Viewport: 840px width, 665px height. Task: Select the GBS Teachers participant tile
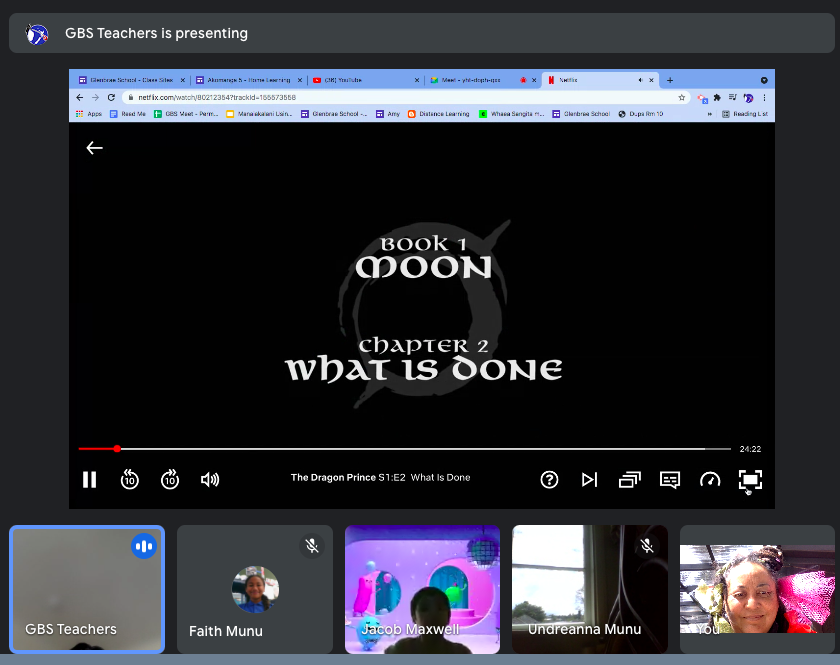coord(87,589)
